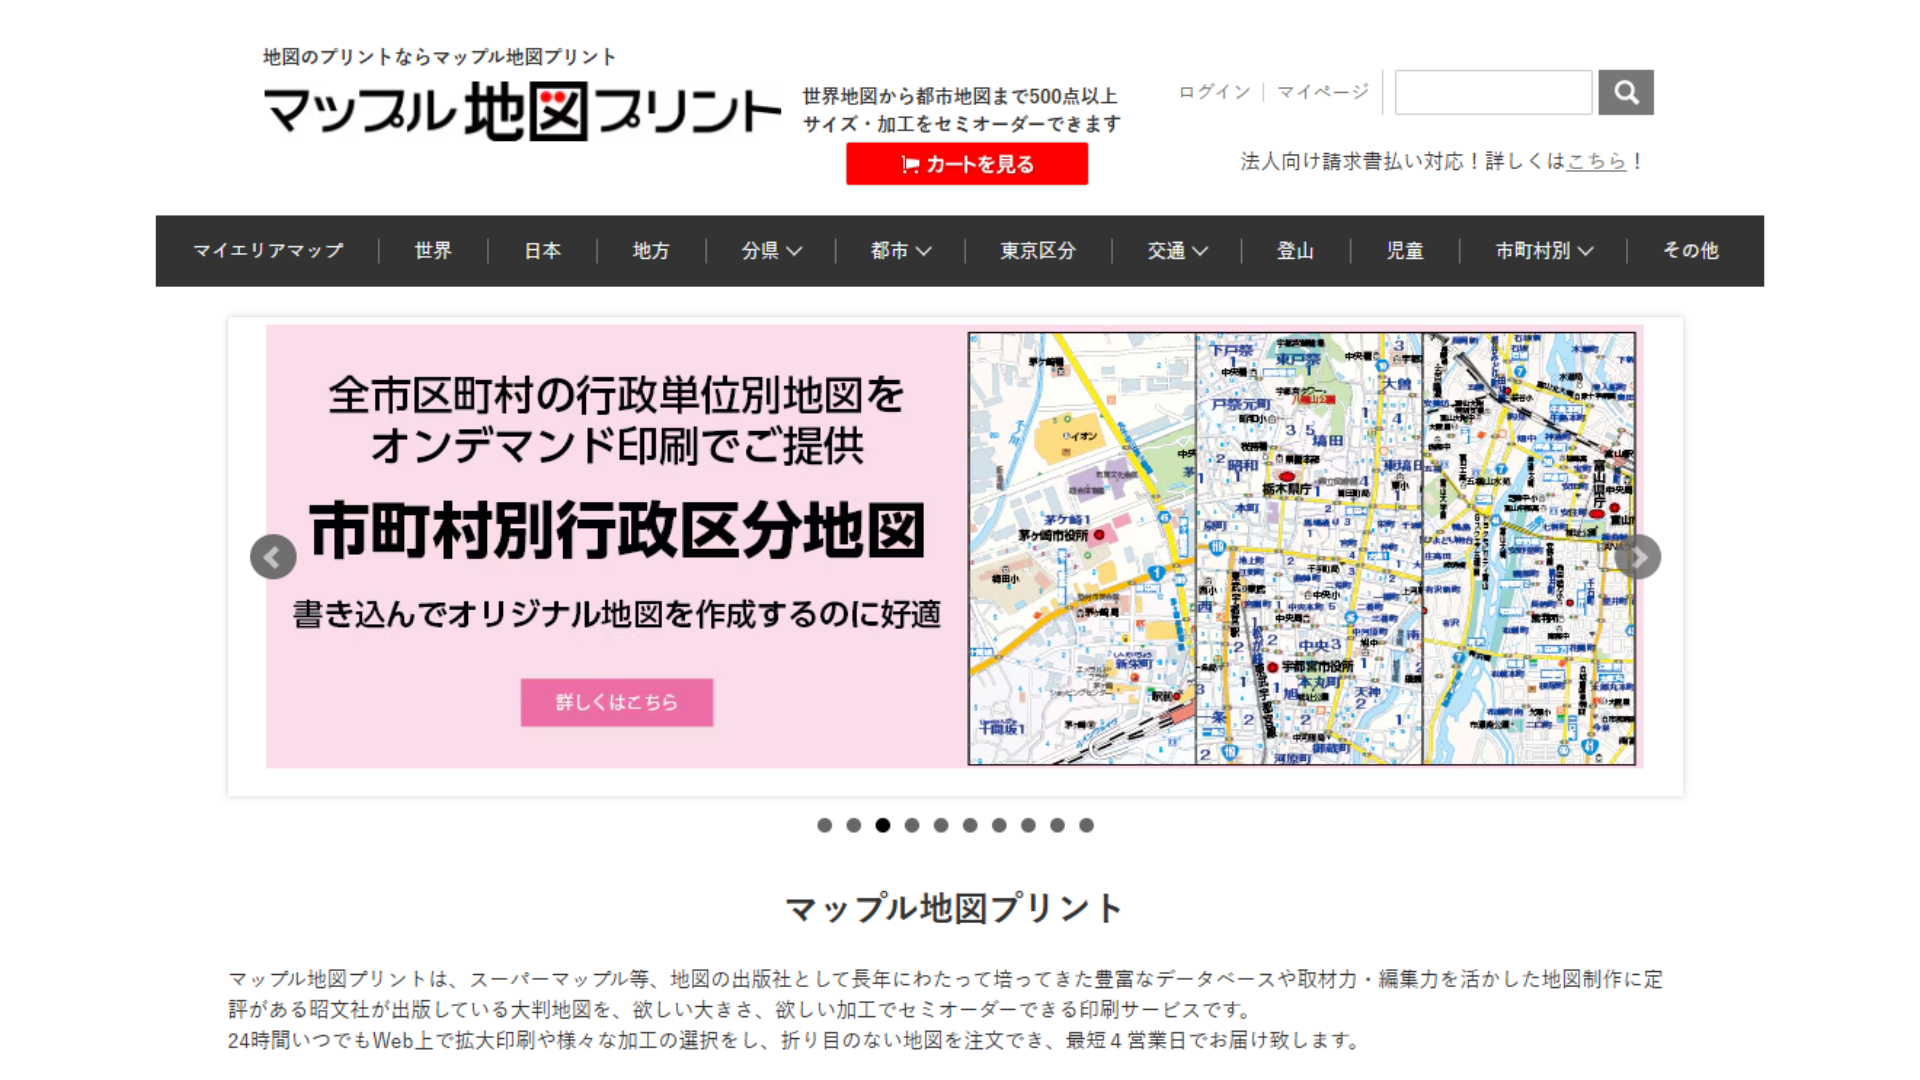Select 日本 from the navigation menu
Image resolution: width=1920 pixels, height=1080 pixels.
click(541, 251)
